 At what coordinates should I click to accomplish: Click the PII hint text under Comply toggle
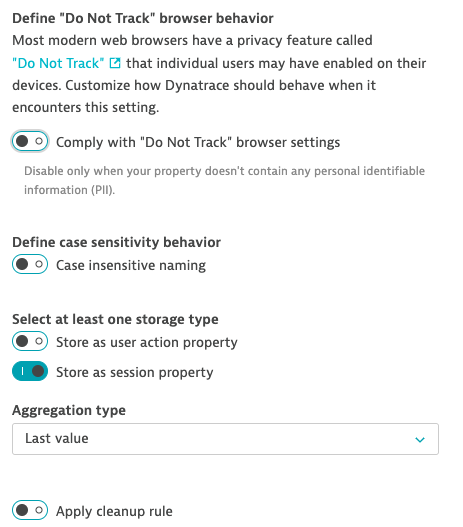[x=224, y=180]
